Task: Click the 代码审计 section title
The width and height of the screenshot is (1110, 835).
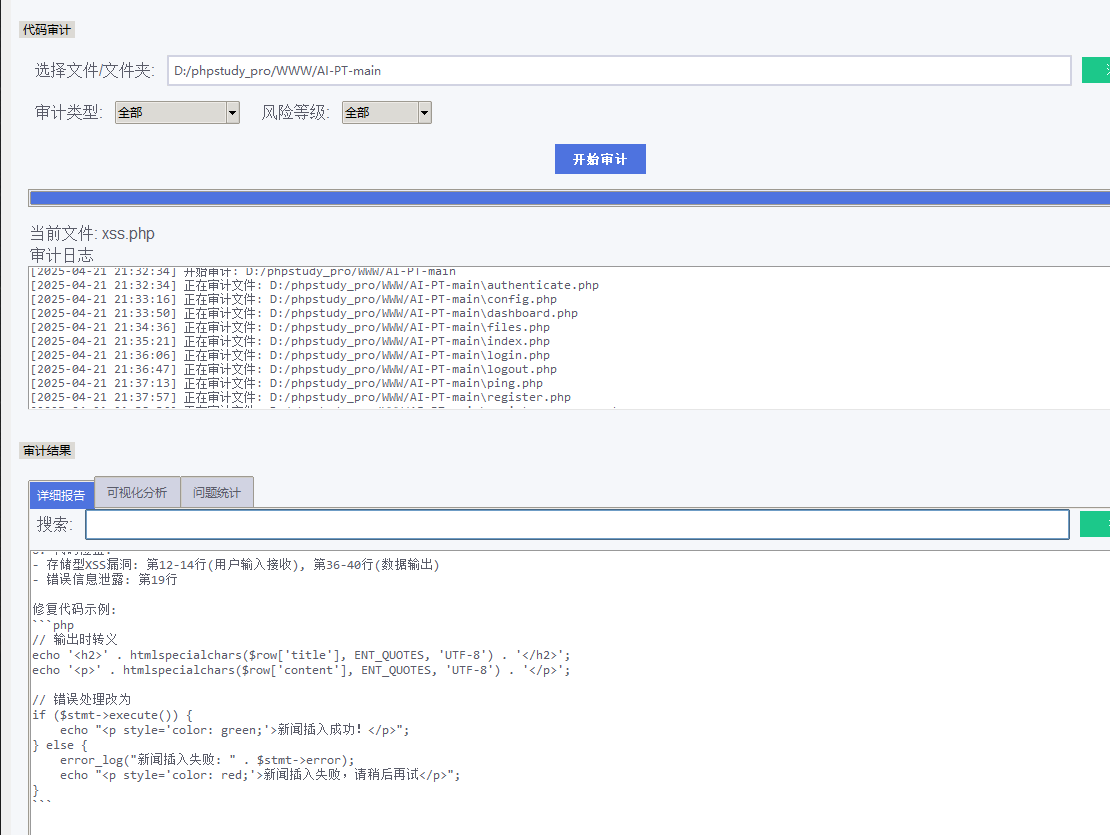Action: coord(47,30)
